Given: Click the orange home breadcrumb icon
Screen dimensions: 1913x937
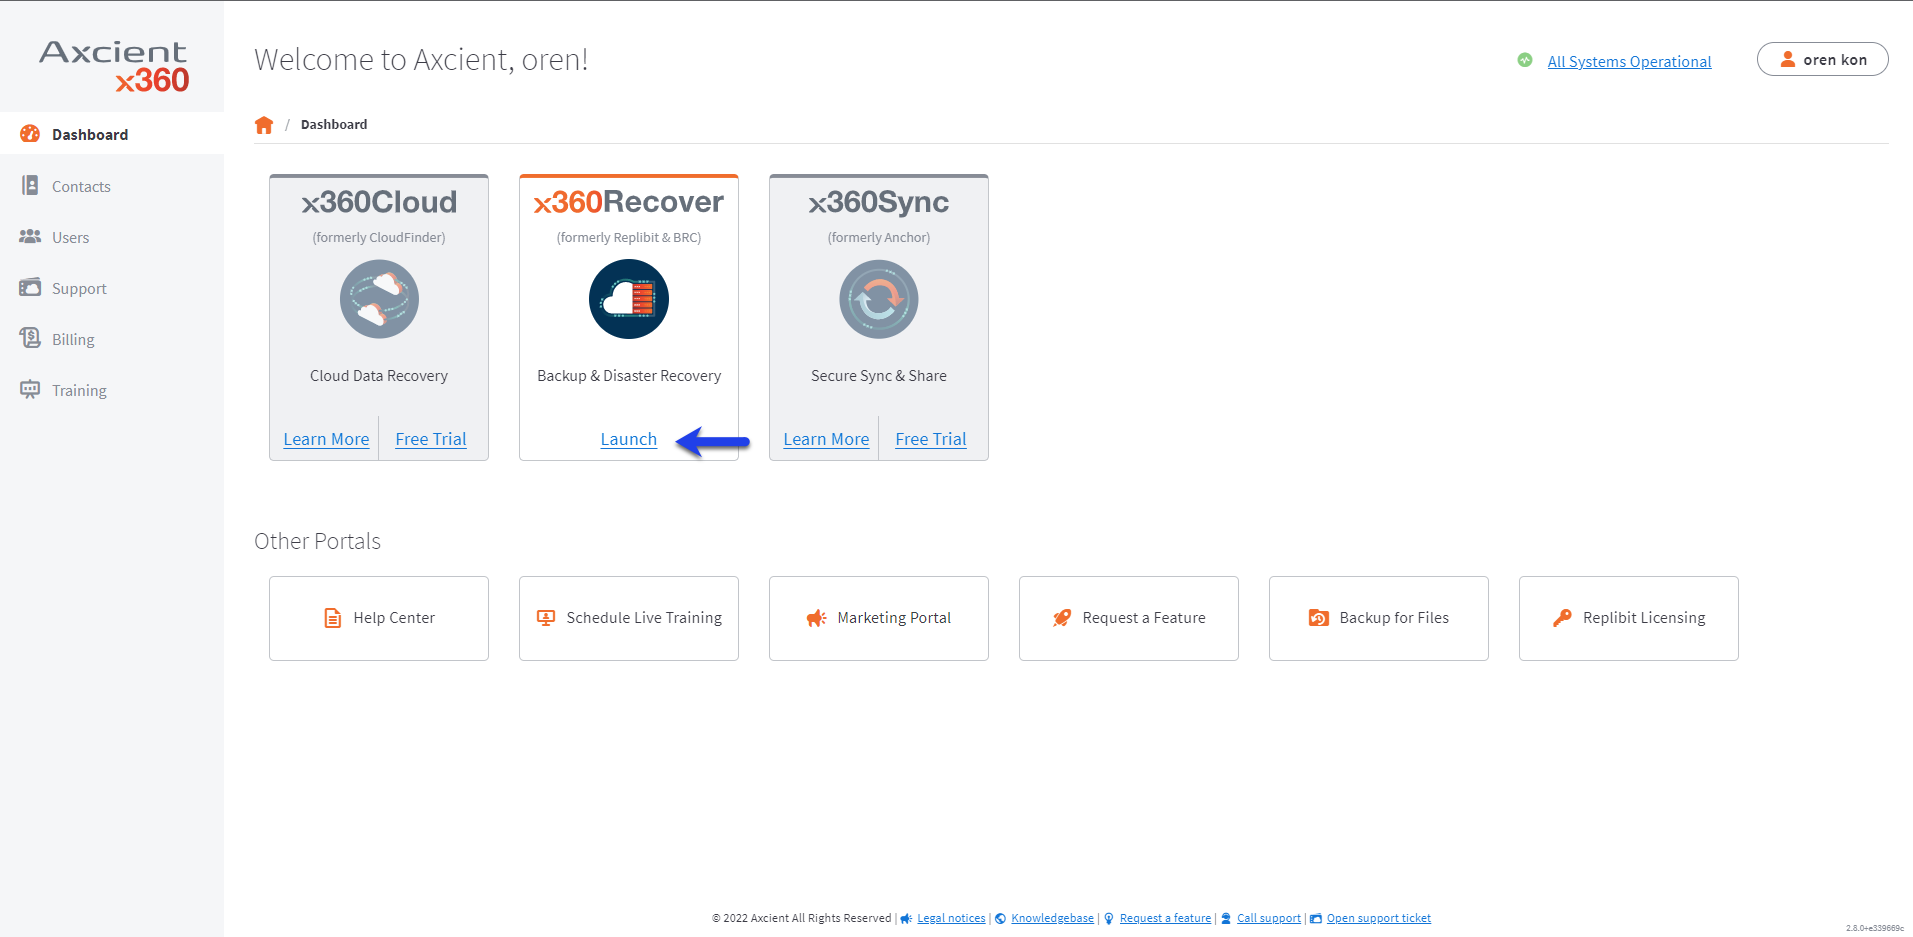Looking at the screenshot, I should tap(264, 125).
